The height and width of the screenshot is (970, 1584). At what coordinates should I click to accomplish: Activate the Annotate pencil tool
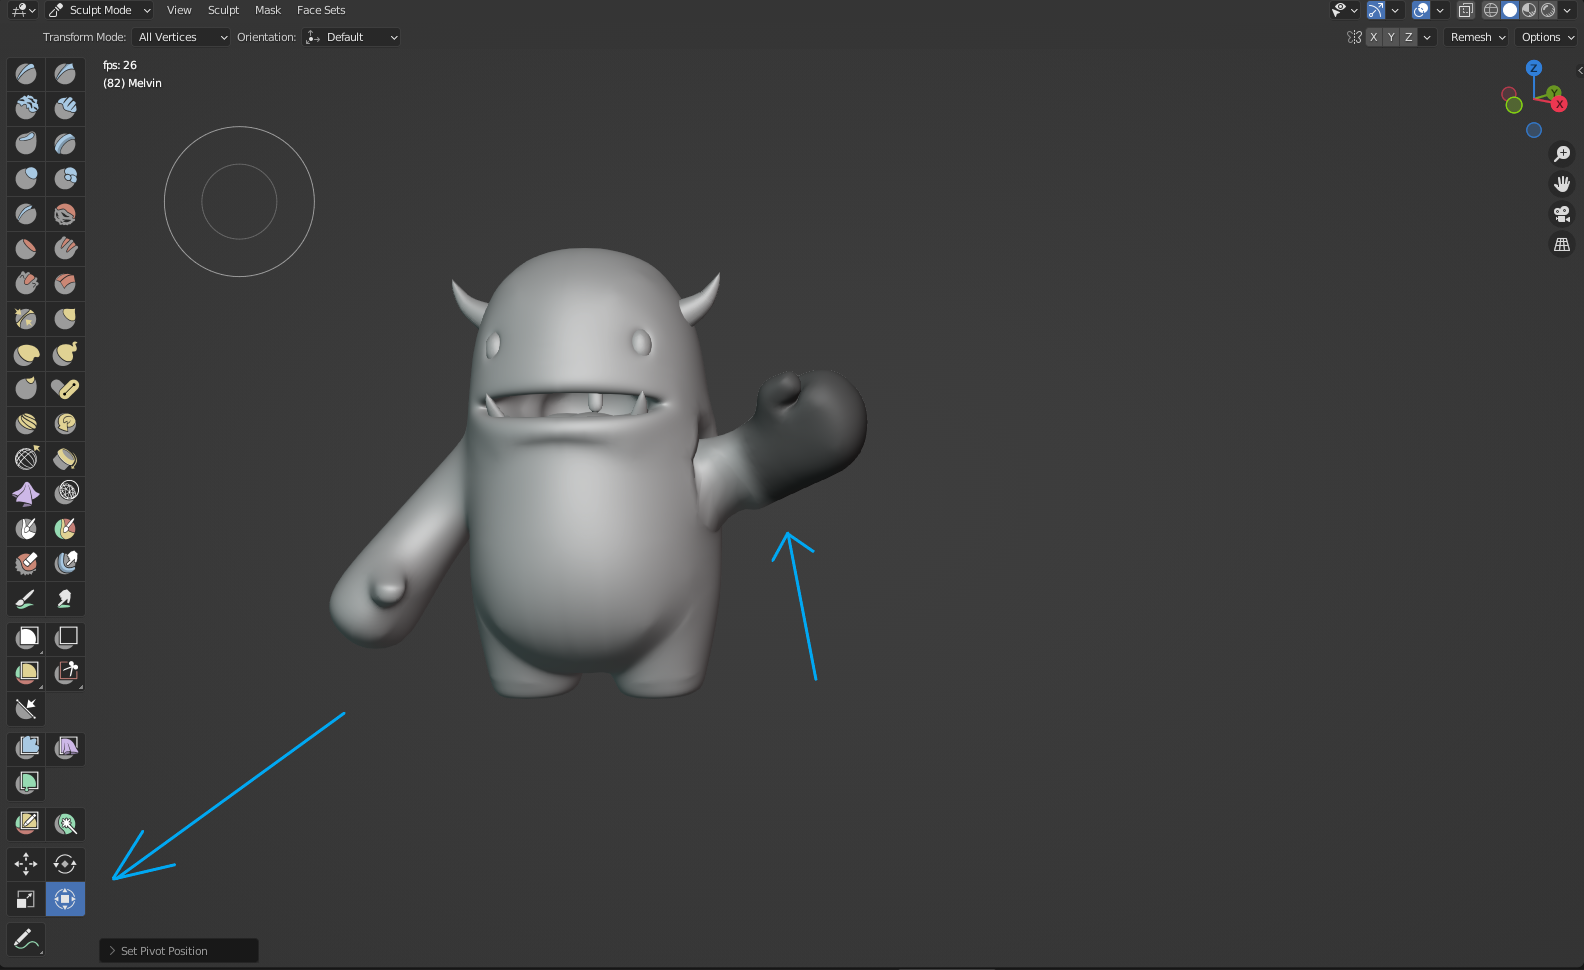[26, 939]
